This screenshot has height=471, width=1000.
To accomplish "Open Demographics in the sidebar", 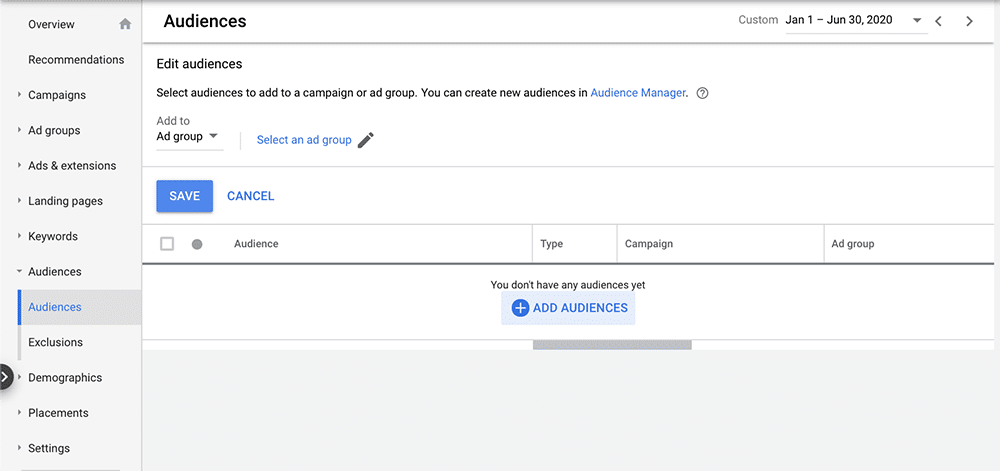I will pos(65,377).
